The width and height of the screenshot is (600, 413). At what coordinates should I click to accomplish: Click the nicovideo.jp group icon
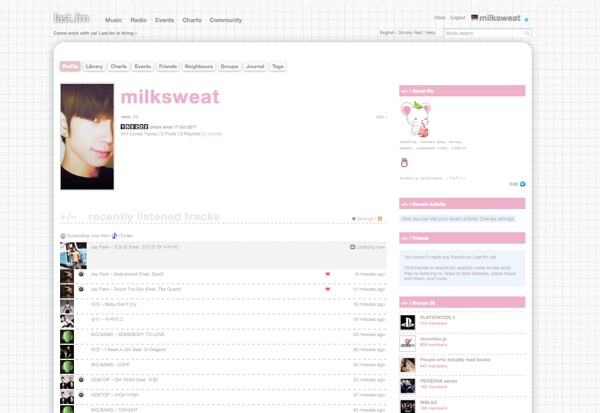coord(408,343)
